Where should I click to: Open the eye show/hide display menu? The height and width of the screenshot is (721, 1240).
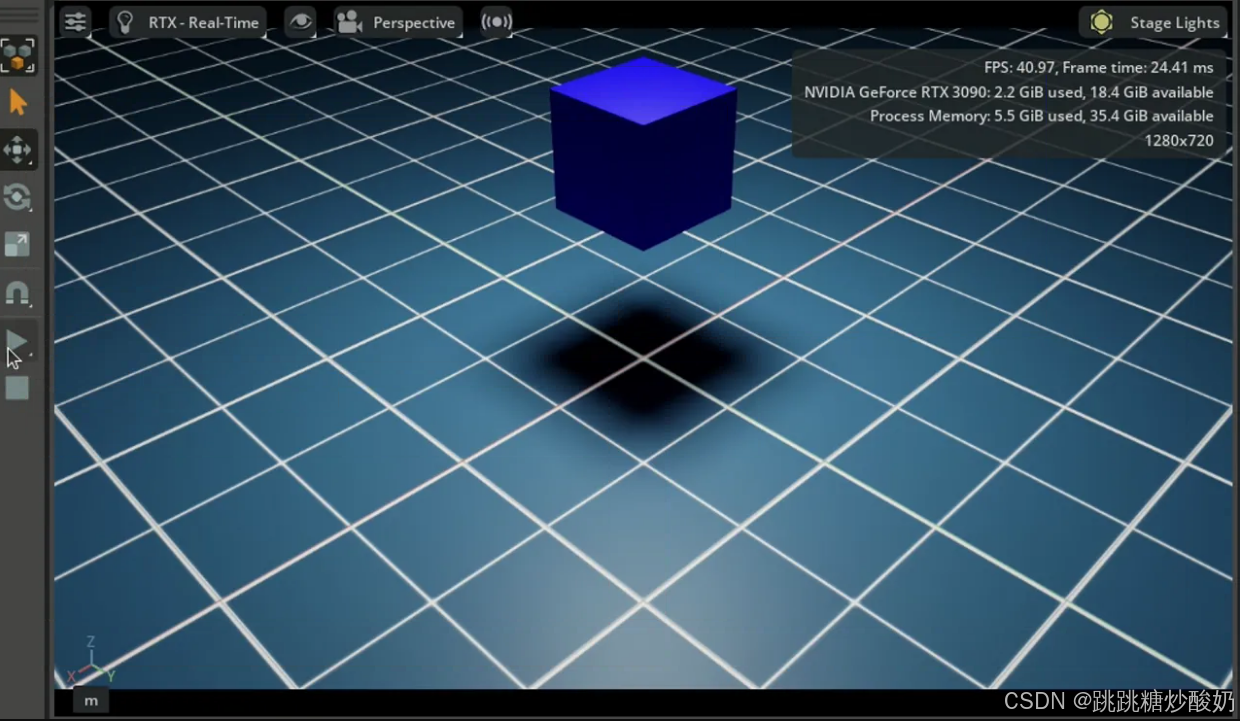click(x=300, y=22)
